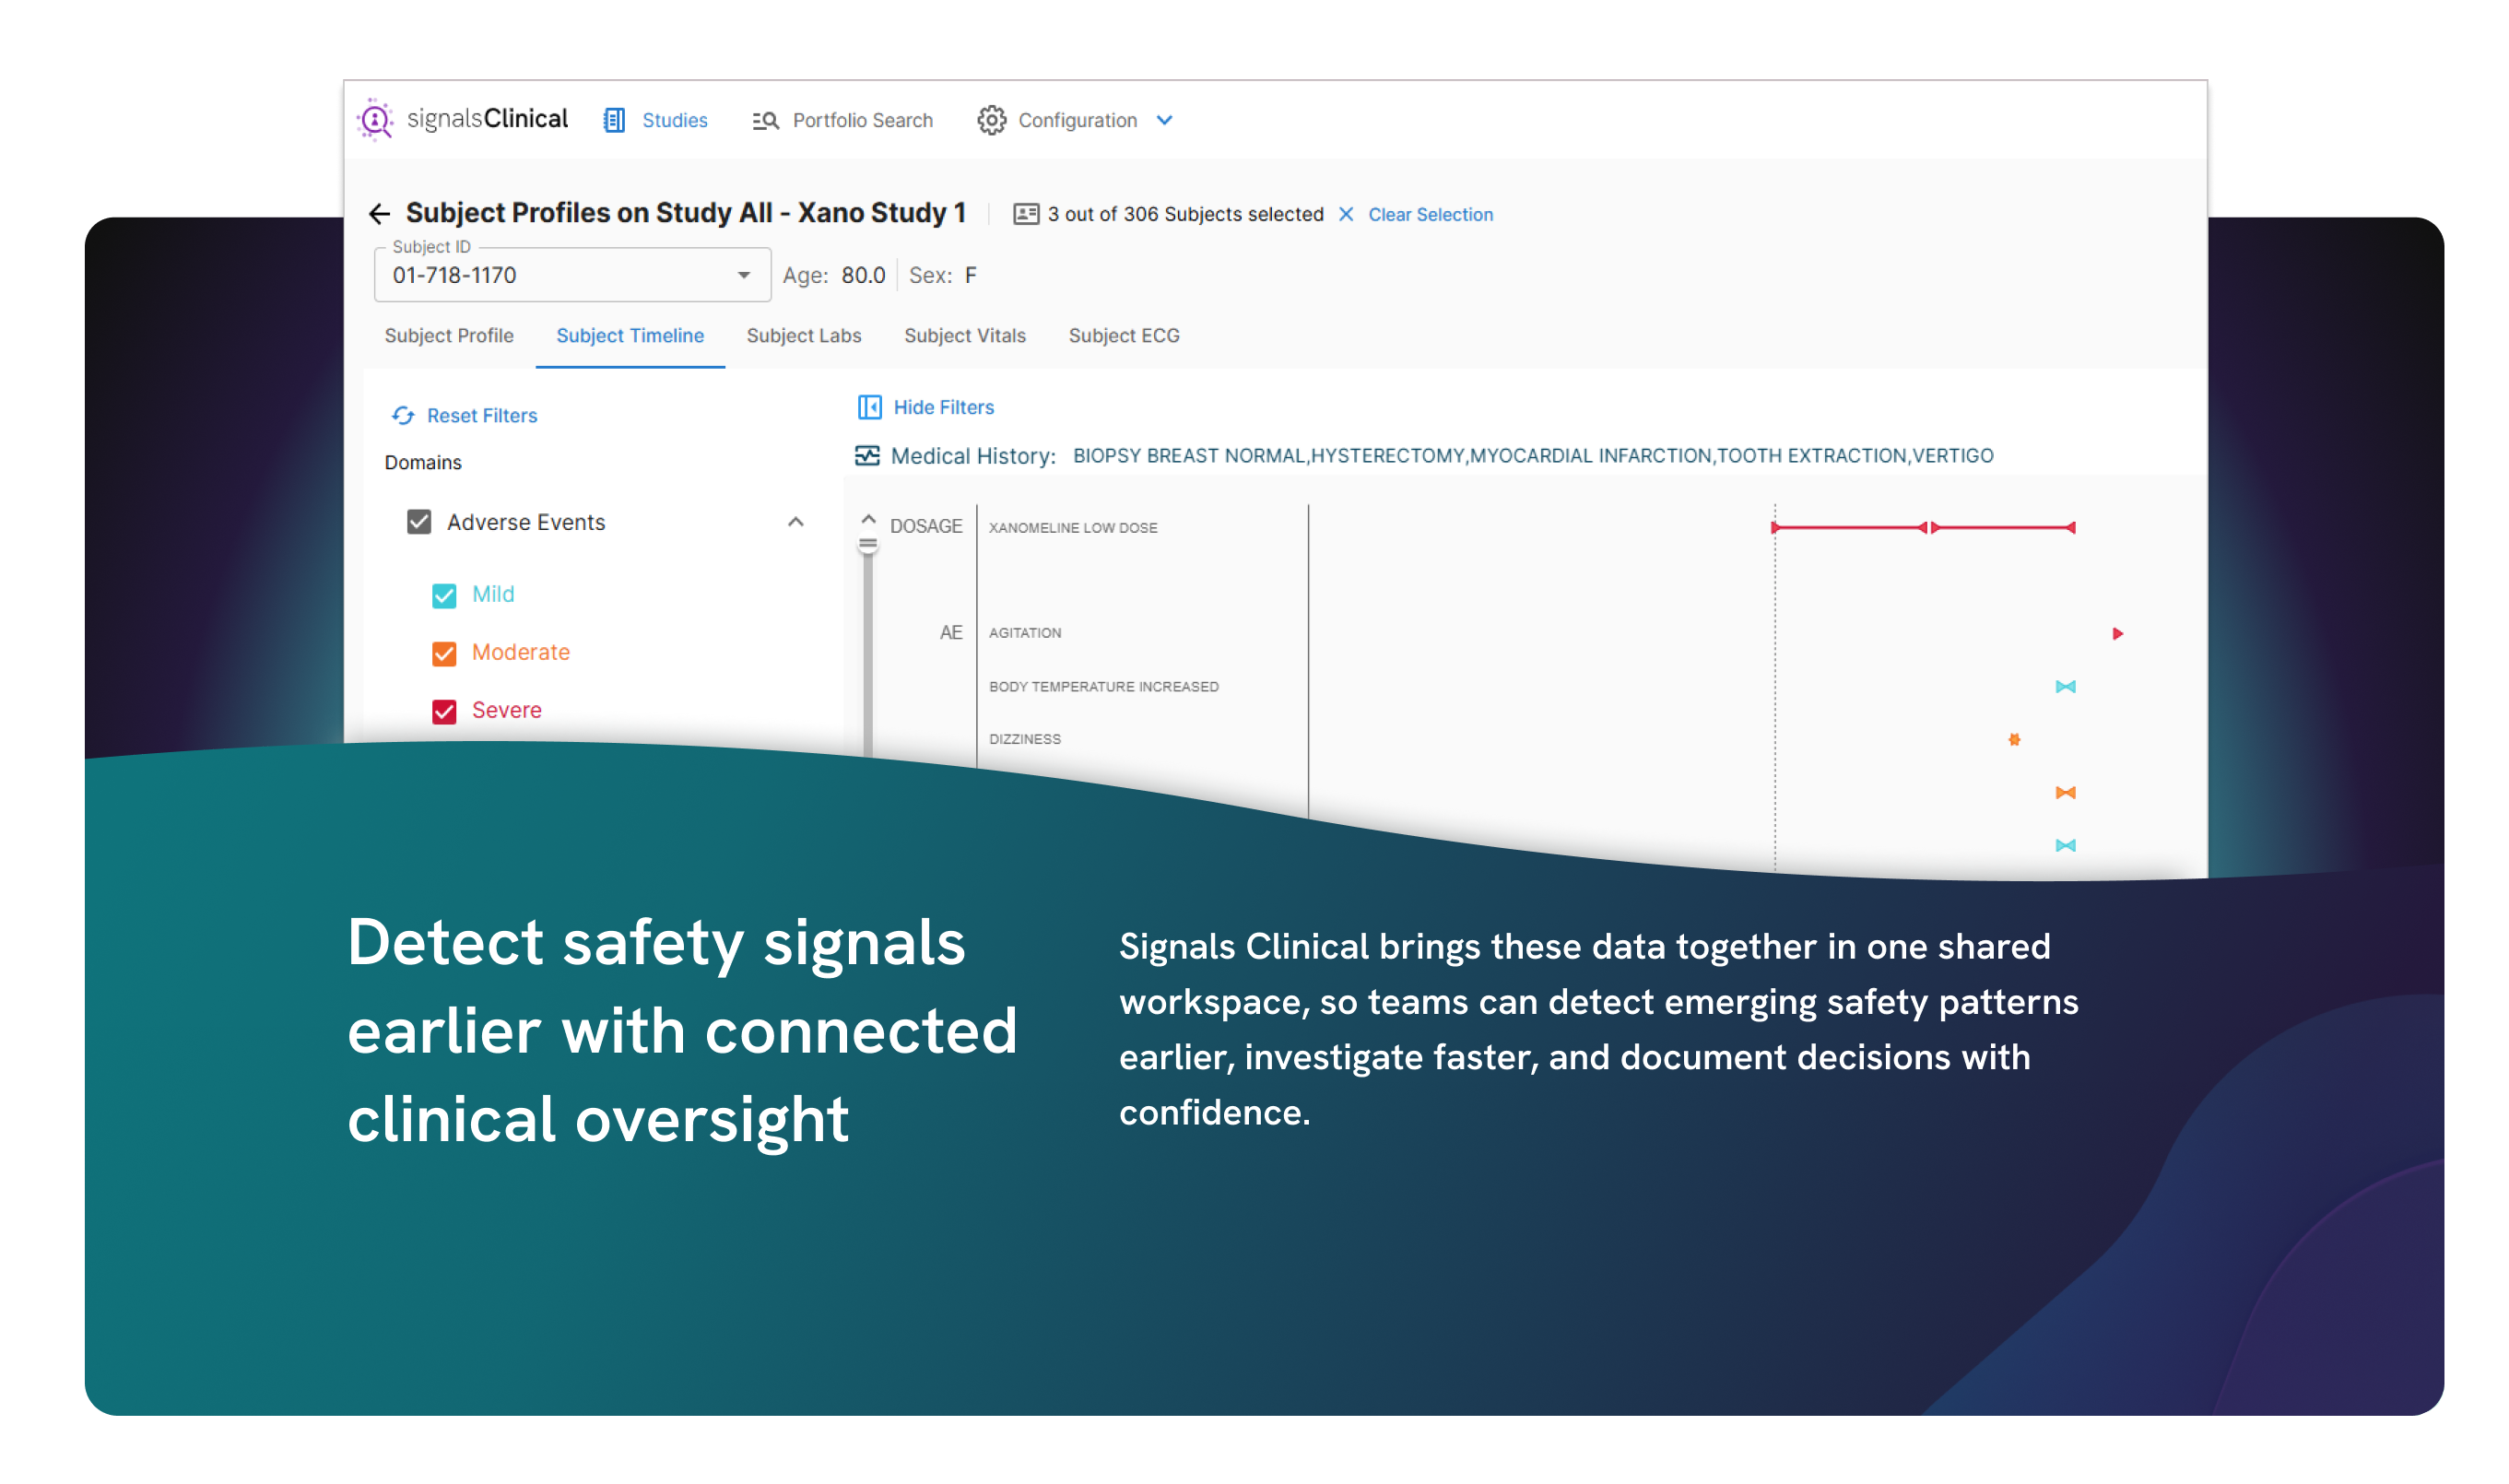The height and width of the screenshot is (1484, 2509).
Task: Click the Reset Filters refresh icon
Action: point(403,415)
